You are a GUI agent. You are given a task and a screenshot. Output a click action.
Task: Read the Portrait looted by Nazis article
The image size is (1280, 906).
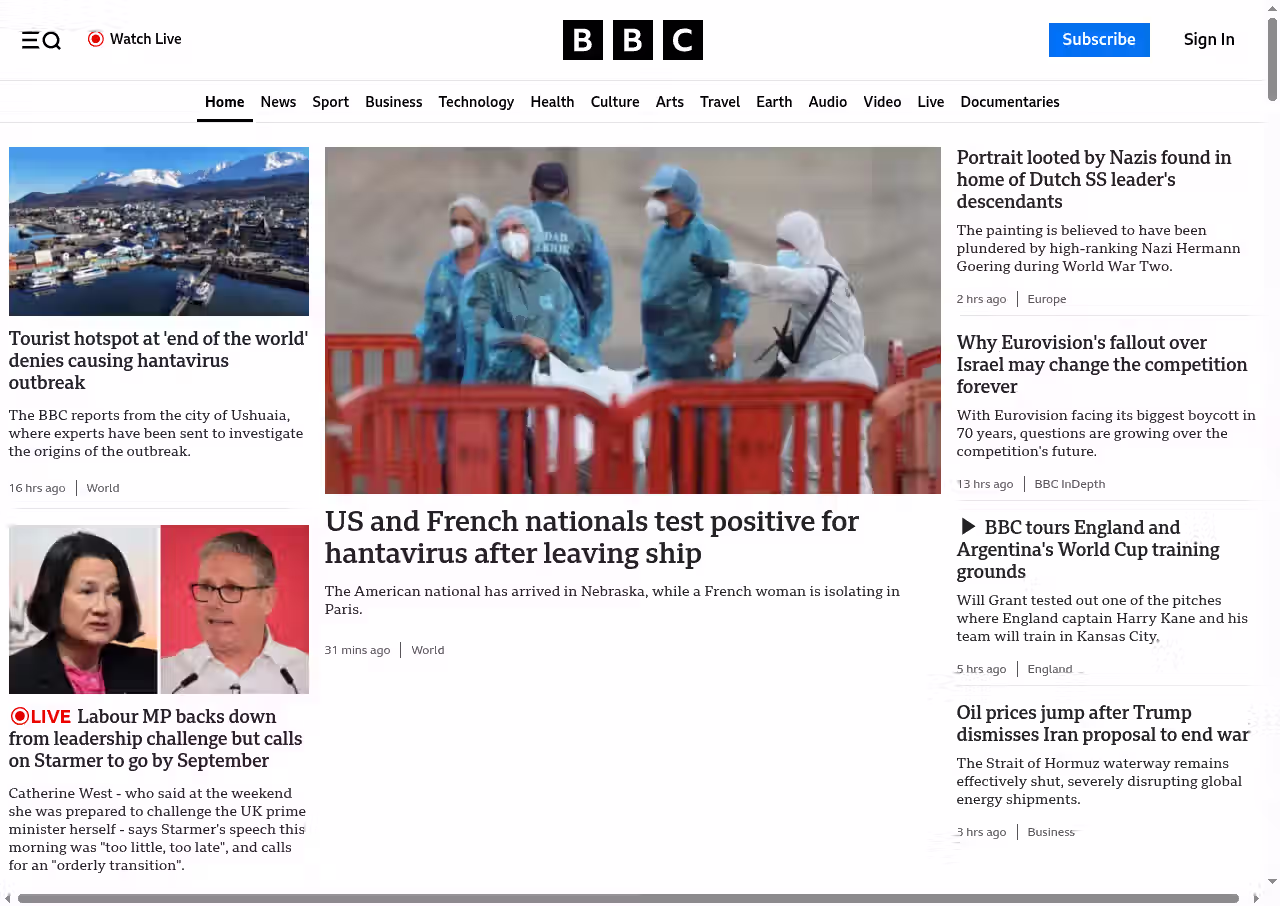point(1094,180)
